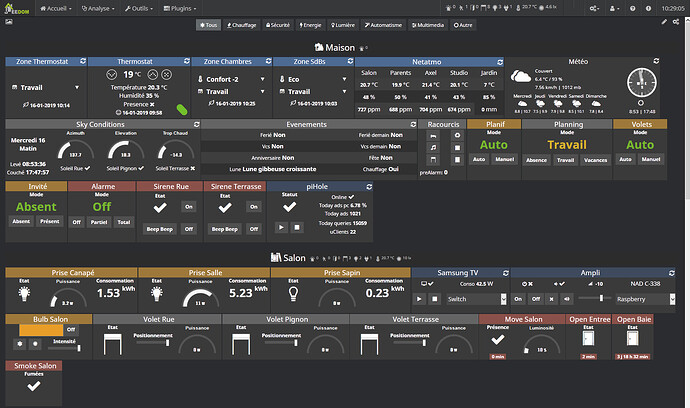Image resolution: width=690 pixels, height=408 pixels.
Task: Set Planif mode to Manuel
Action: [504, 159]
